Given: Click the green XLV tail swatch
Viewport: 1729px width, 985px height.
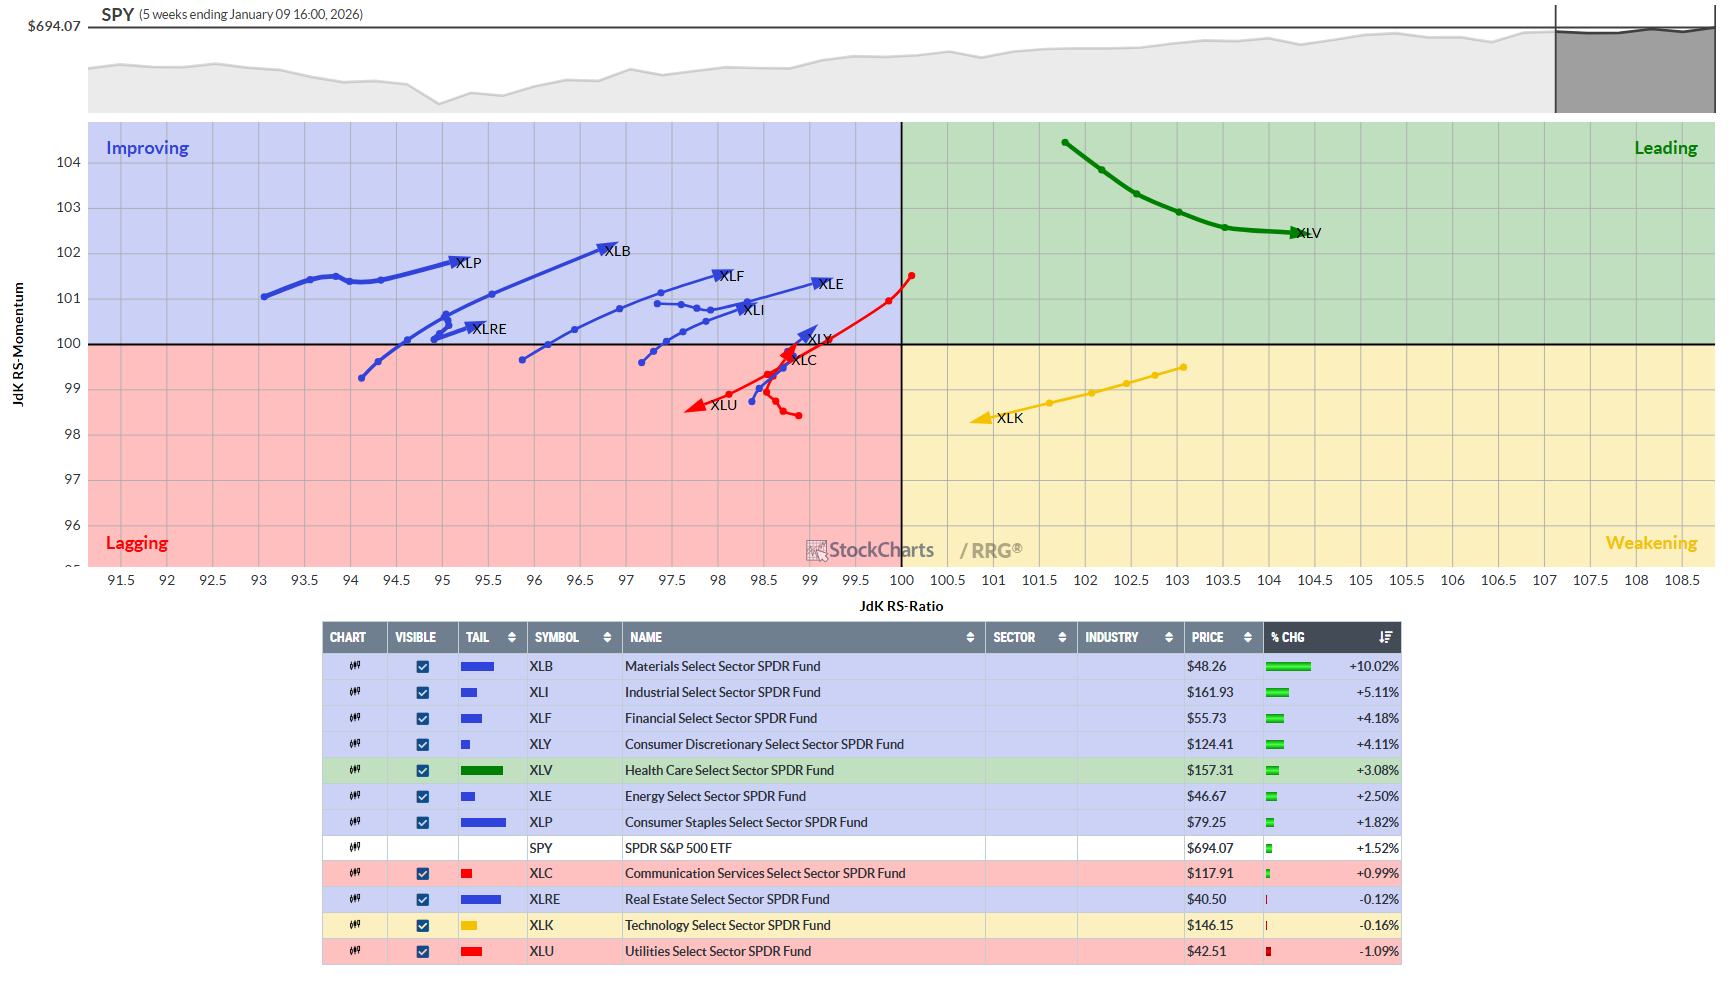Looking at the screenshot, I should click(482, 770).
